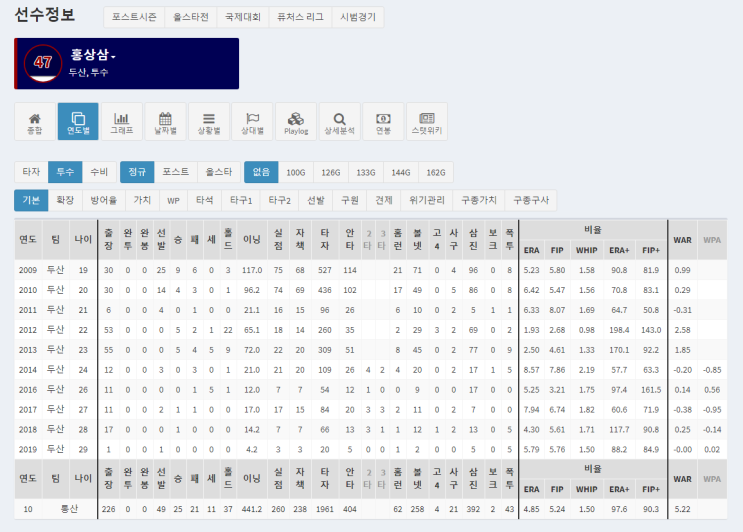This screenshot has height=532, width=743.
Task: Click the 선수정보 page heading
Action: [x=45, y=15]
